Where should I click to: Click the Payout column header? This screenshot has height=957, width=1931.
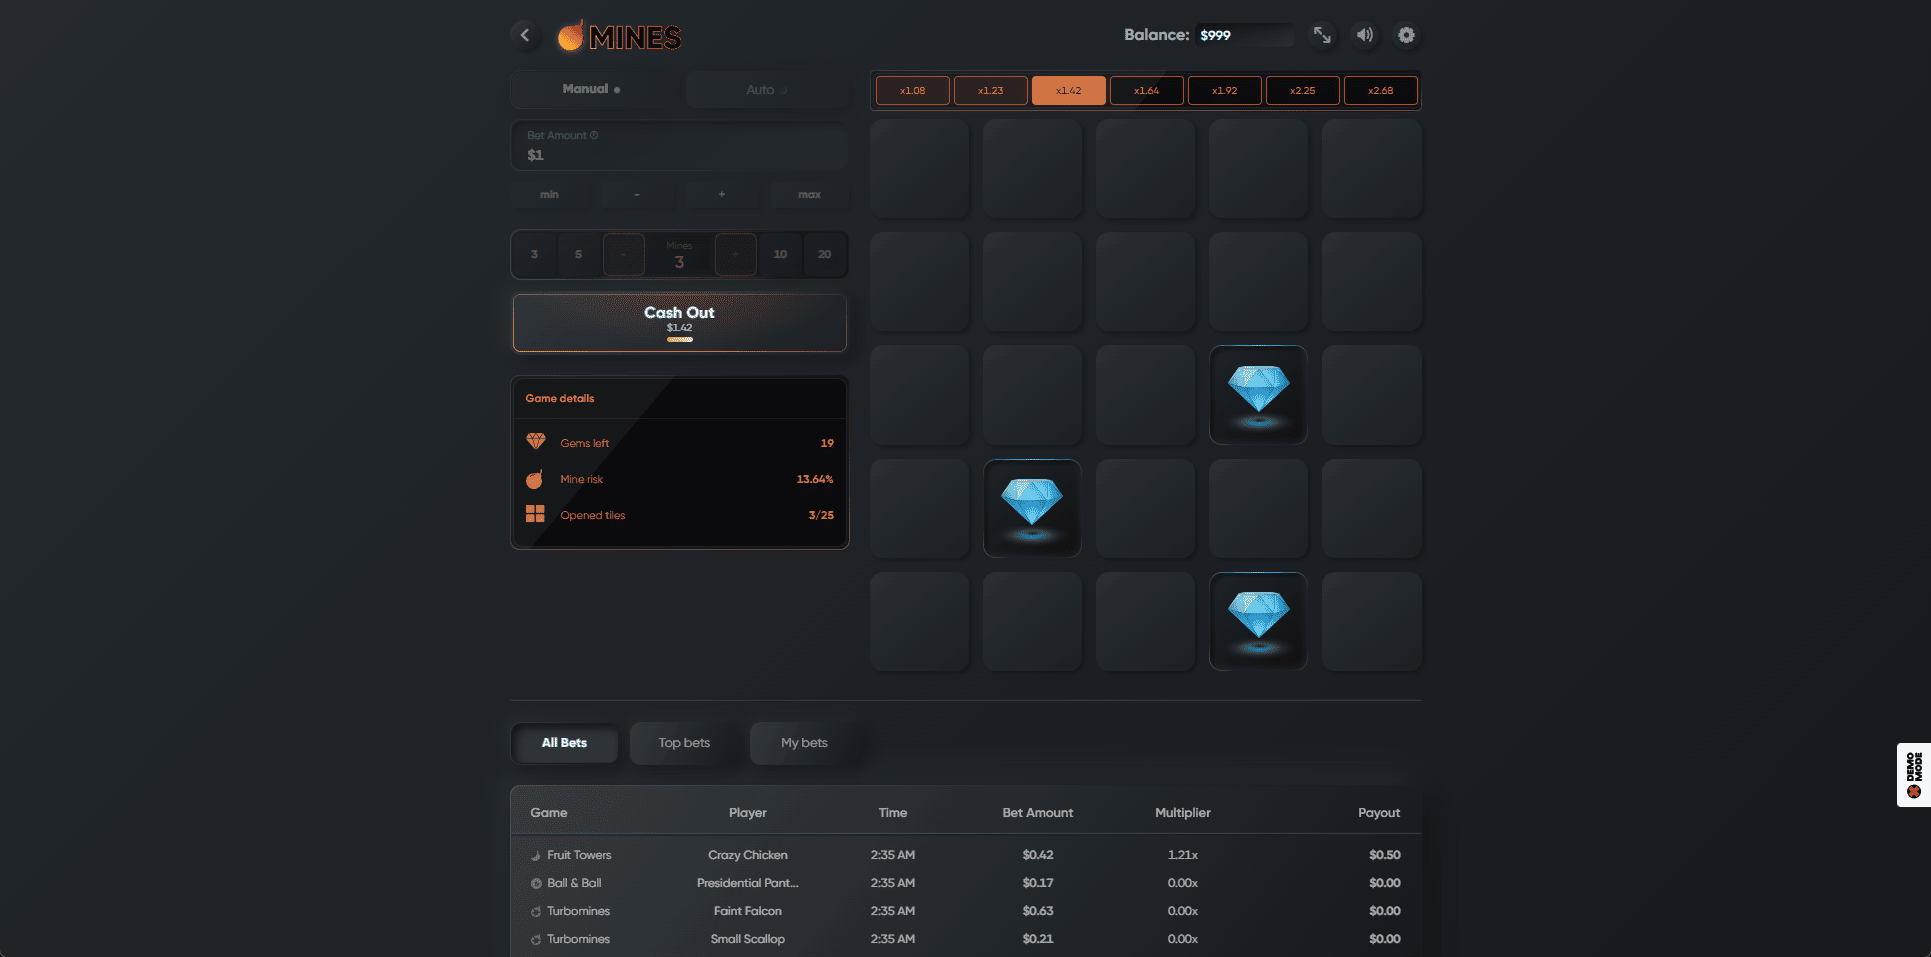pyautogui.click(x=1379, y=813)
